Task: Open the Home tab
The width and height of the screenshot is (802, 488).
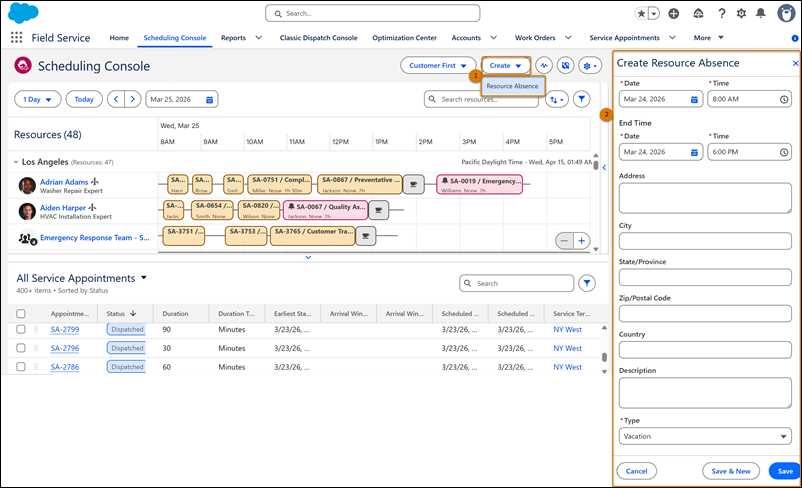Action: 119,38
